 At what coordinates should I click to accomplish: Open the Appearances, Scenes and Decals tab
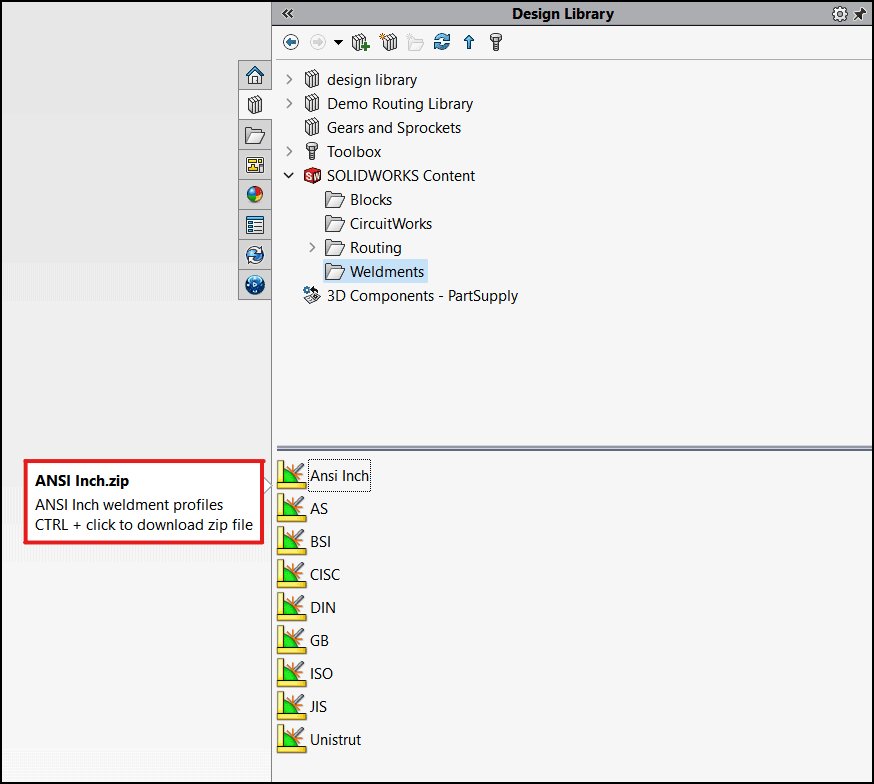point(255,195)
